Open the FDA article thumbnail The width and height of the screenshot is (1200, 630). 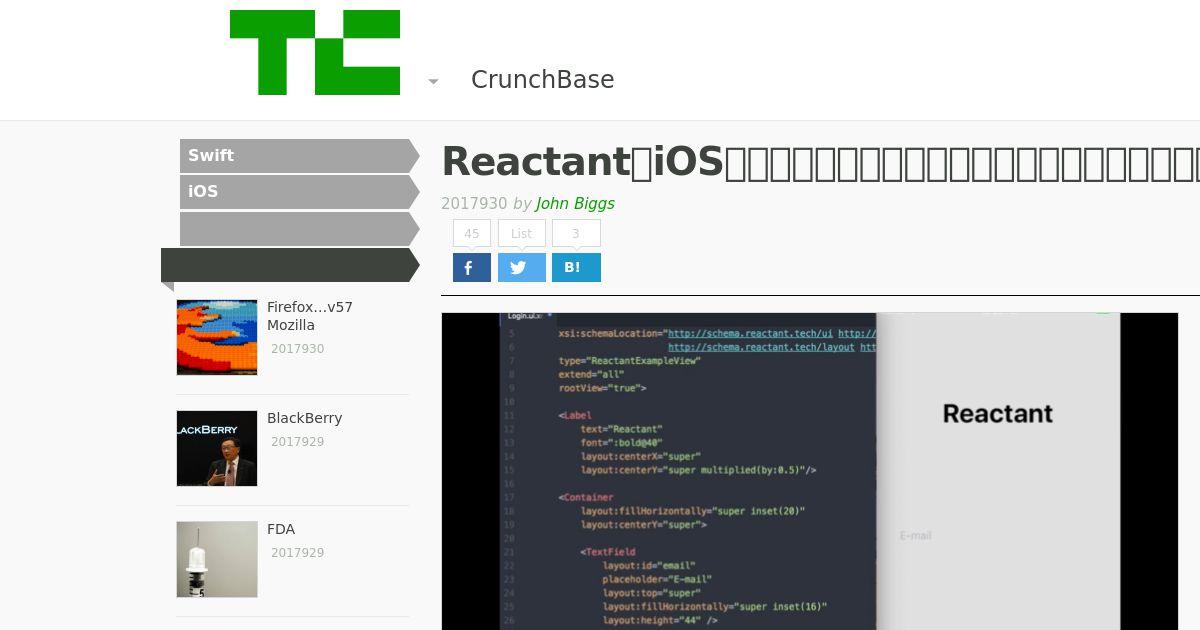coord(217,559)
